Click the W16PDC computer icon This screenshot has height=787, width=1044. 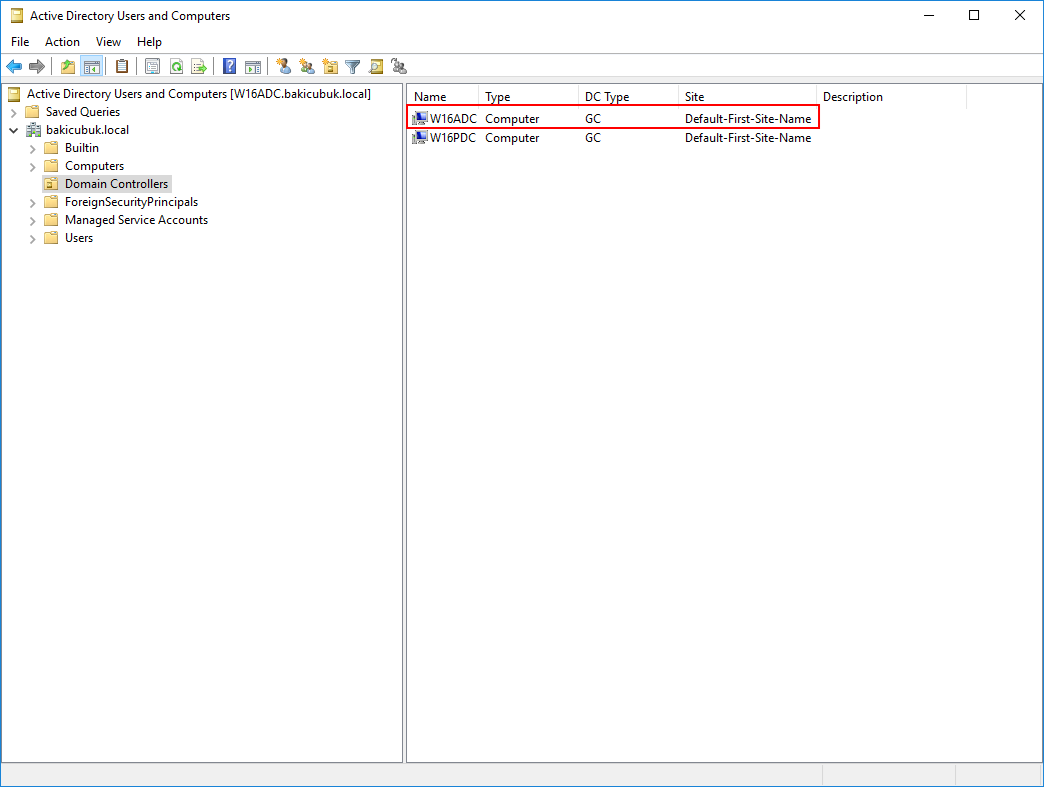pyautogui.click(x=419, y=138)
